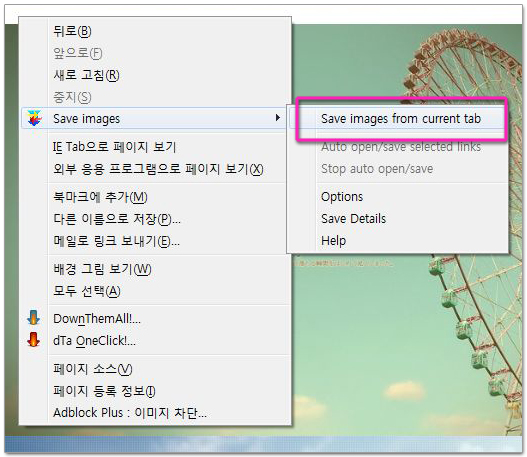Open Help in Save images submenu
Viewport: 527px width, 457px height.
coord(397,241)
